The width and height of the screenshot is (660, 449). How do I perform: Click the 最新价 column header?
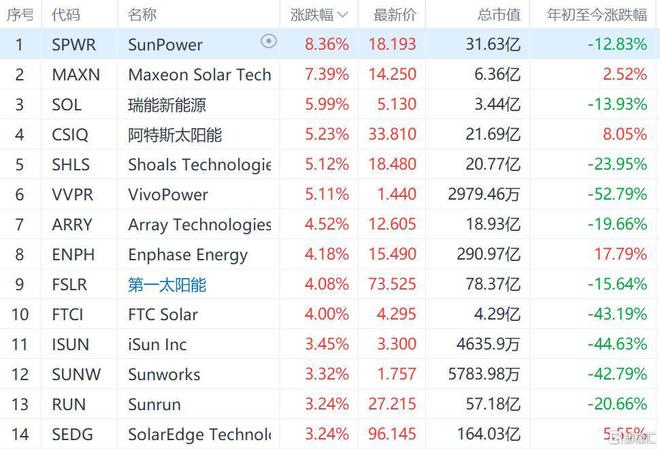click(x=394, y=15)
